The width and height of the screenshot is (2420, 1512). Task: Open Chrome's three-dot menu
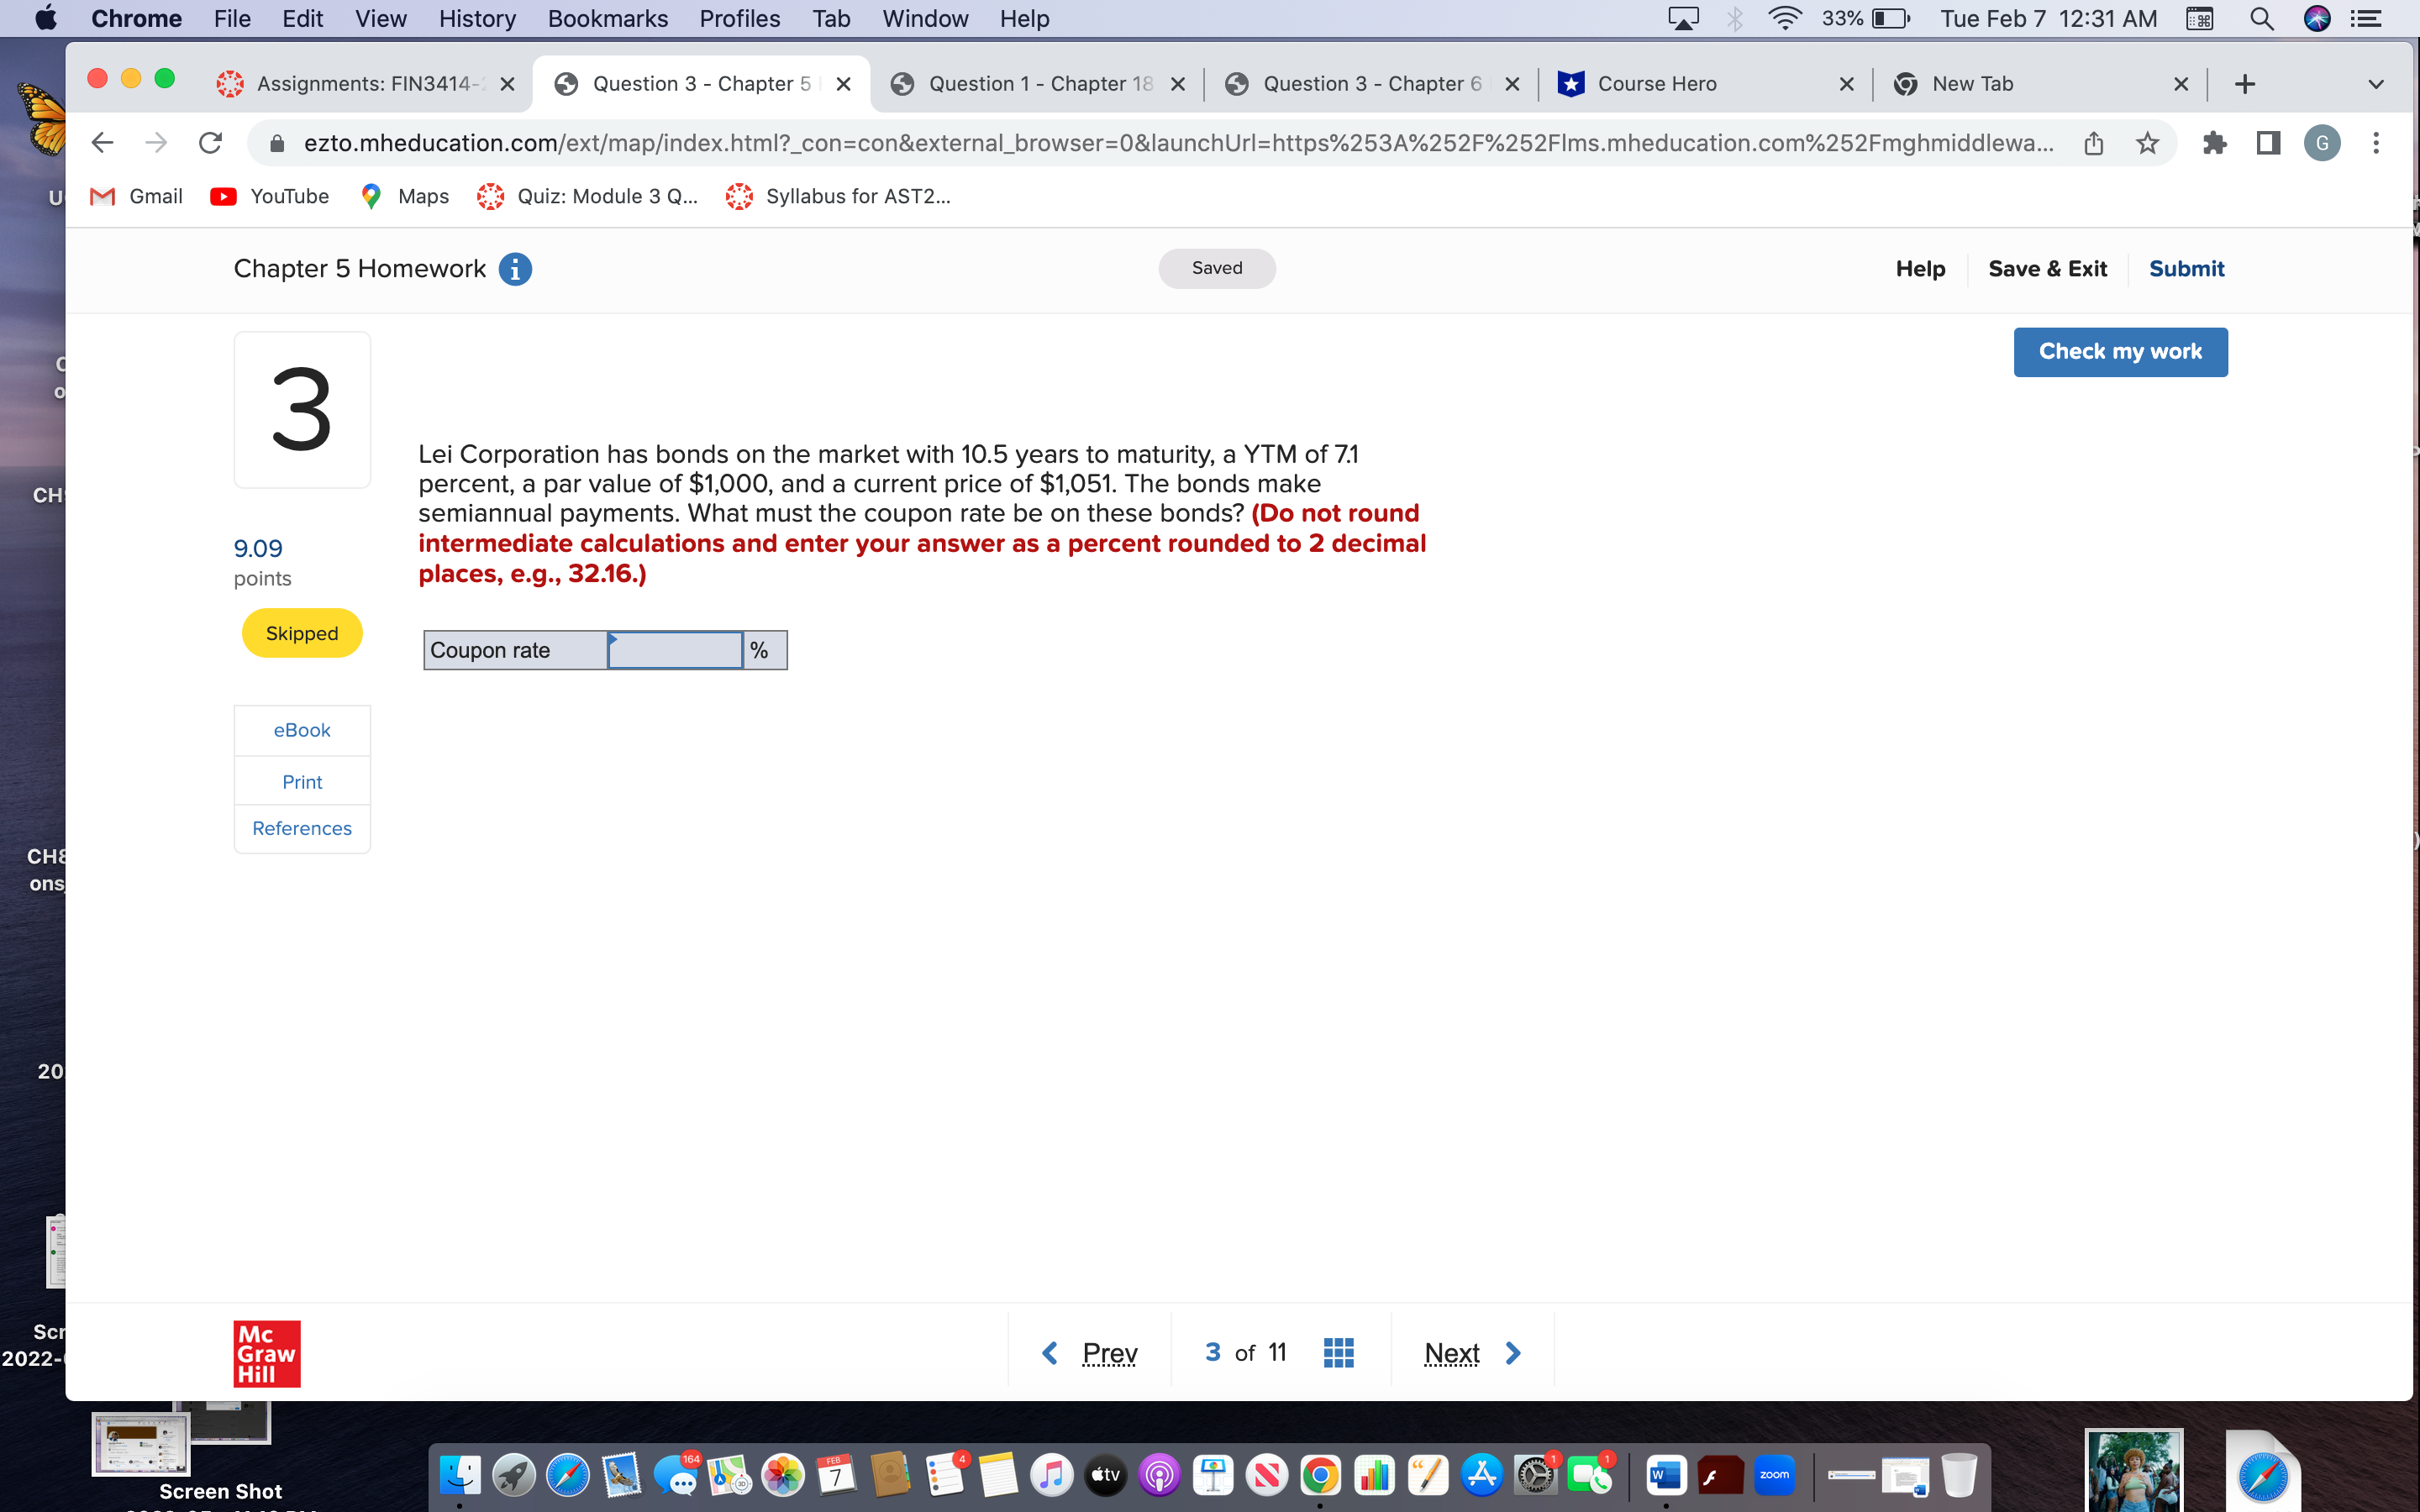(2377, 143)
